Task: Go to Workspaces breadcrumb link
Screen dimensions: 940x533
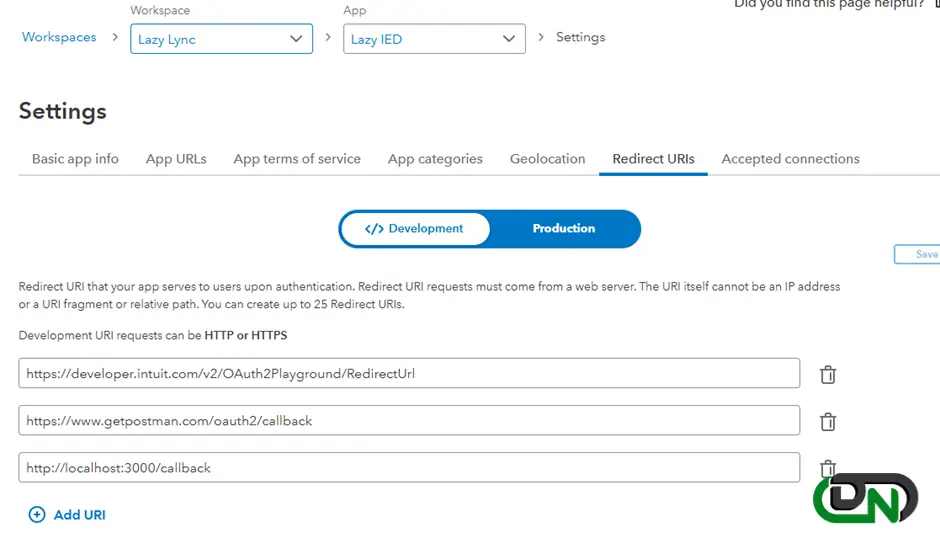Action: 59,37
